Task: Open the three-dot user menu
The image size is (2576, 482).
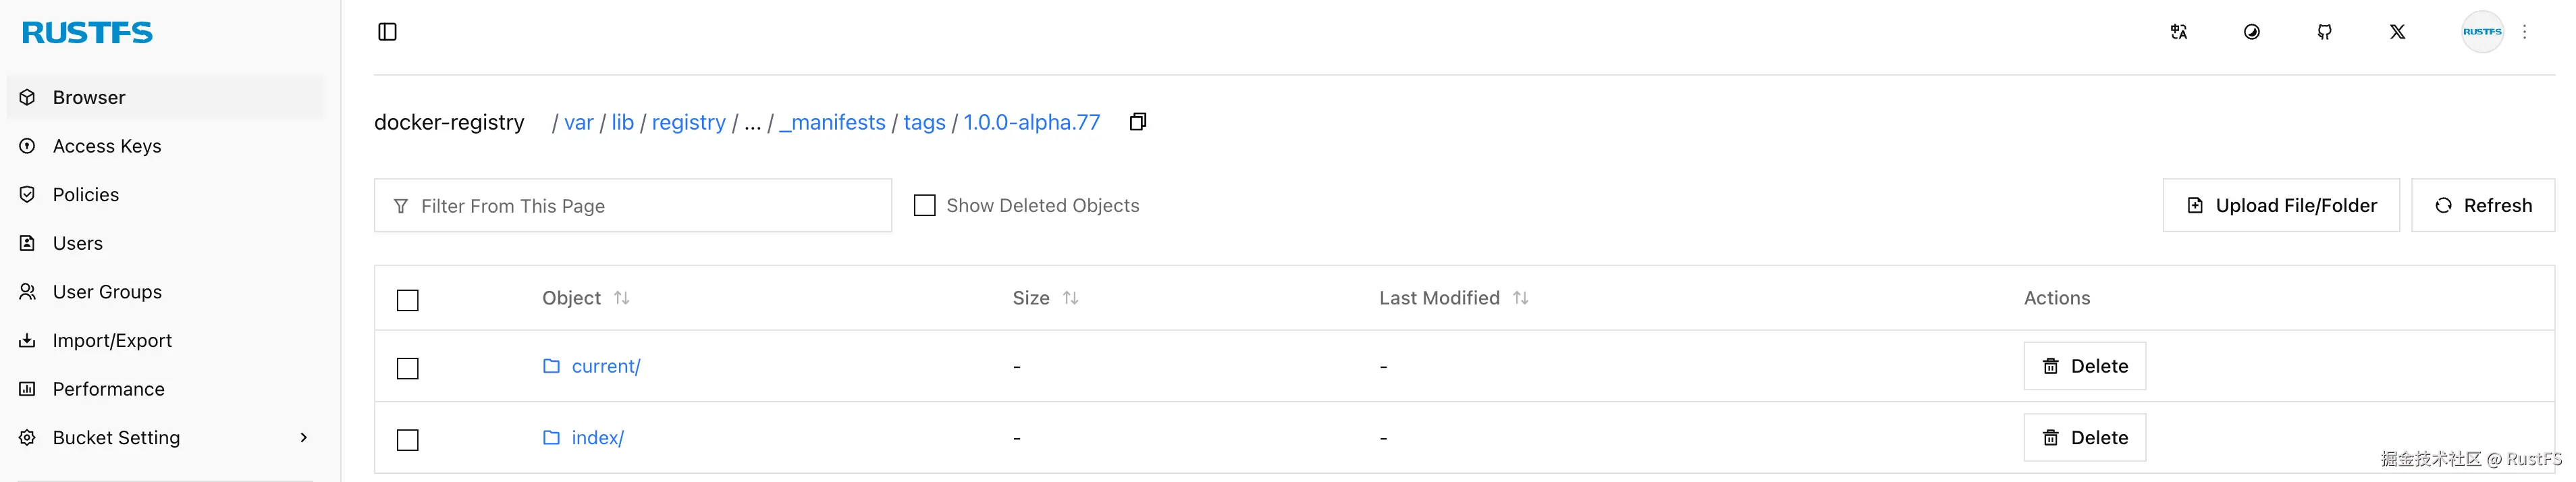Action: pyautogui.click(x=2524, y=32)
